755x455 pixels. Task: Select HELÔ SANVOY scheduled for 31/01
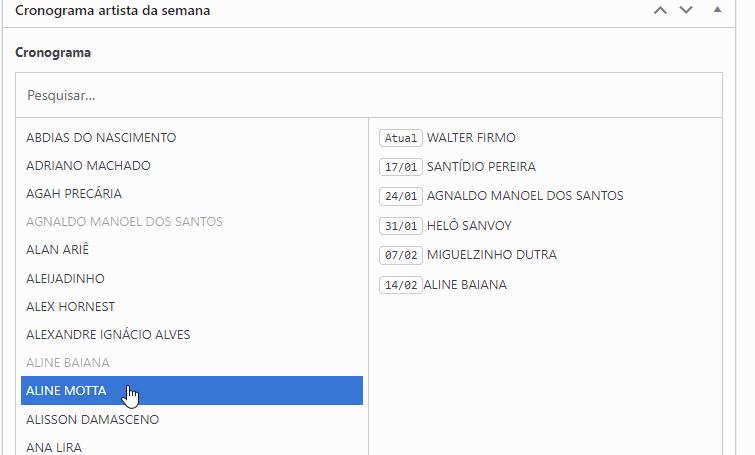(469, 226)
